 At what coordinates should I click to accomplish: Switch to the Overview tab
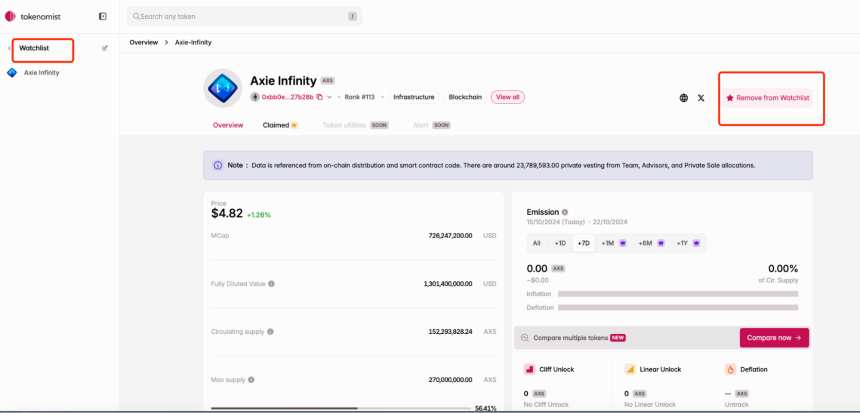click(x=228, y=125)
